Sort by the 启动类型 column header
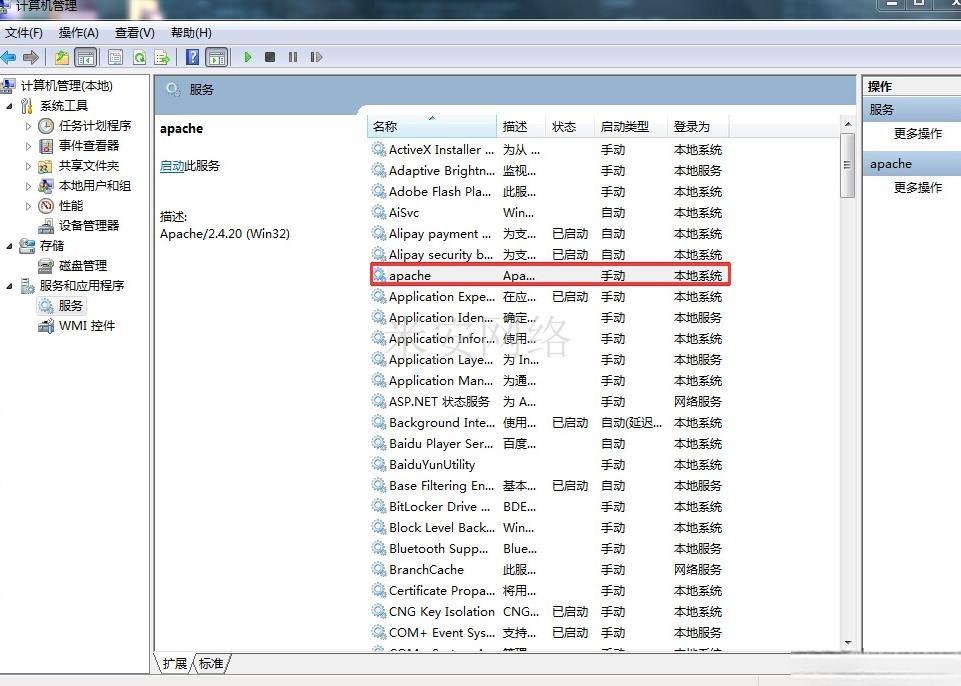Screen dimensions: 961x686 coord(631,126)
